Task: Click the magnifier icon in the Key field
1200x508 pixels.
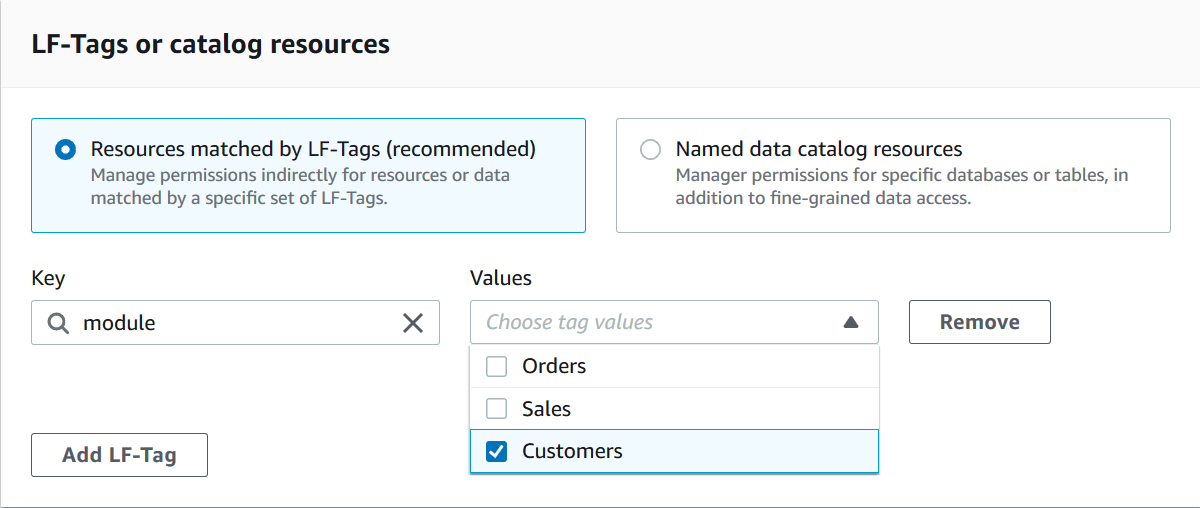Action: [x=59, y=323]
